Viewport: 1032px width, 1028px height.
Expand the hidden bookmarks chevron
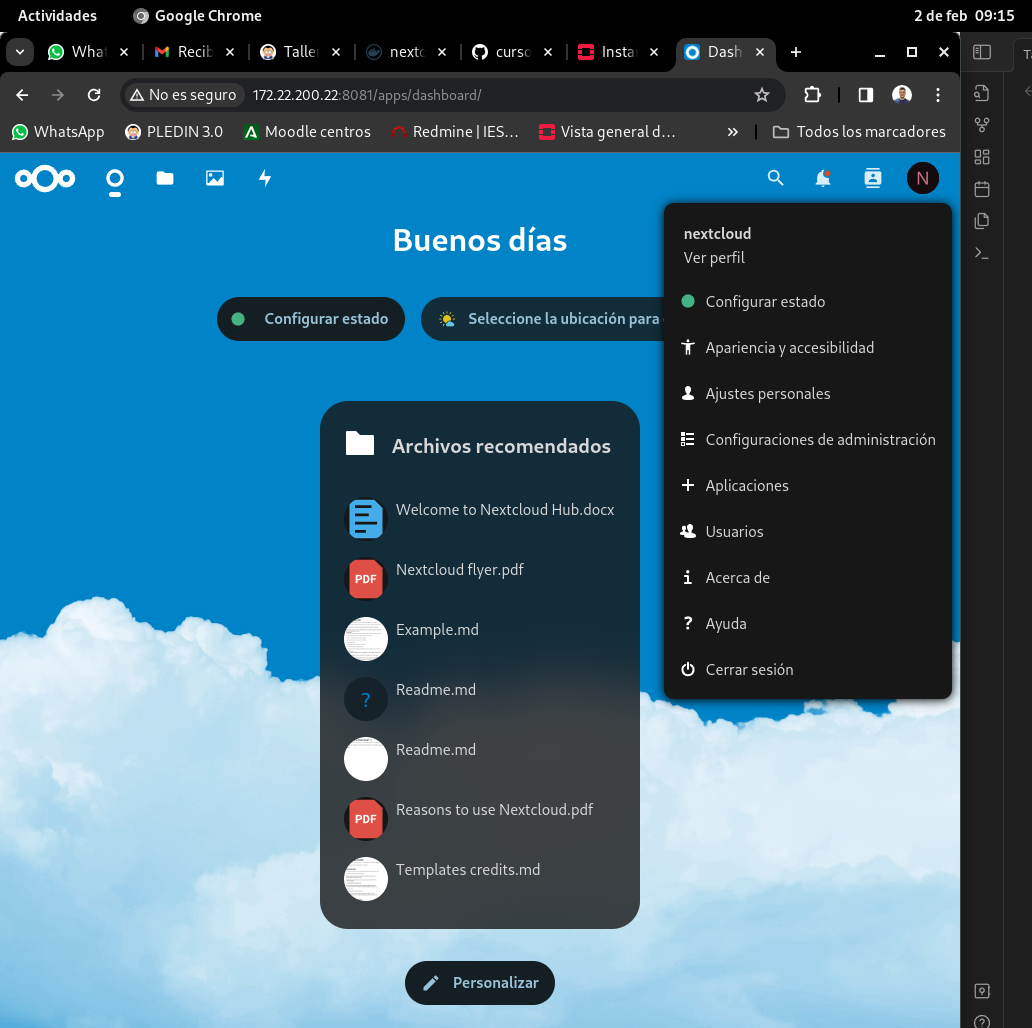coord(733,132)
